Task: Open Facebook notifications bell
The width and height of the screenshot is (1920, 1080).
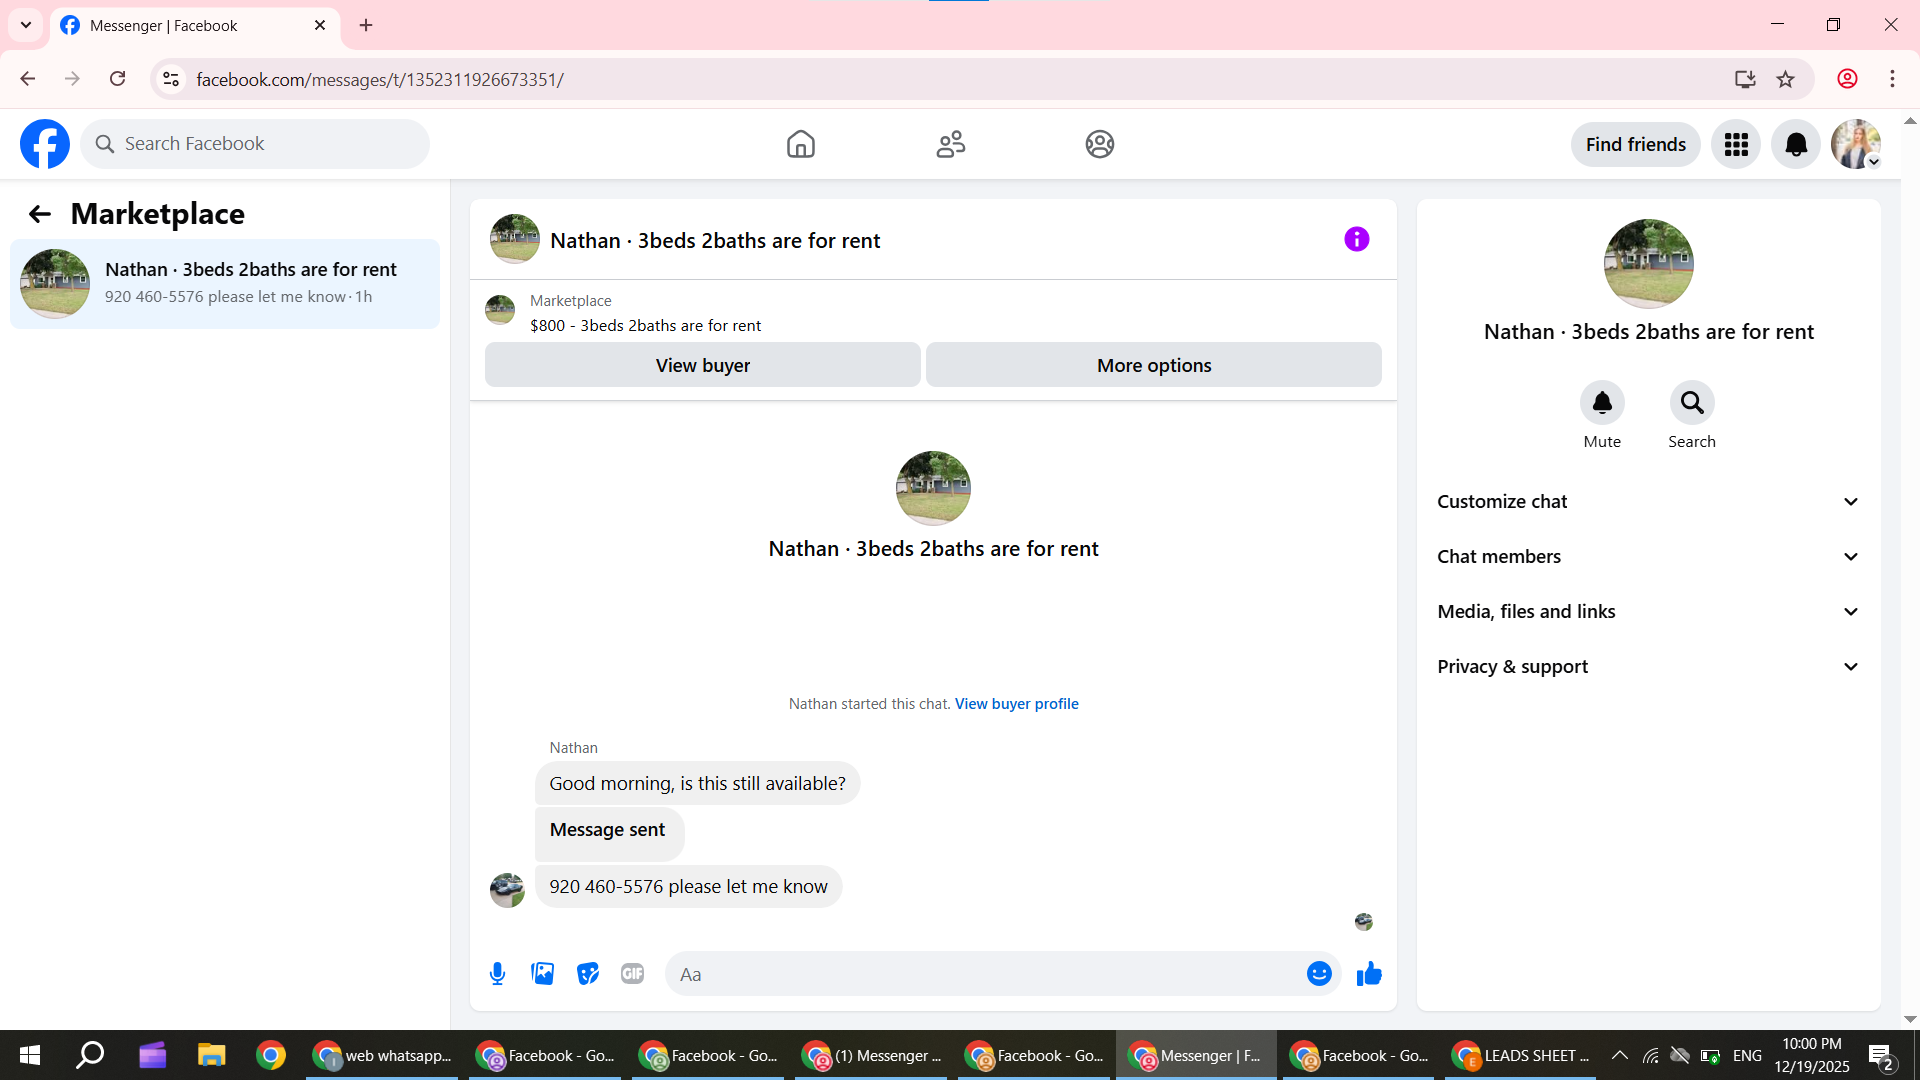Action: [x=1796, y=145]
